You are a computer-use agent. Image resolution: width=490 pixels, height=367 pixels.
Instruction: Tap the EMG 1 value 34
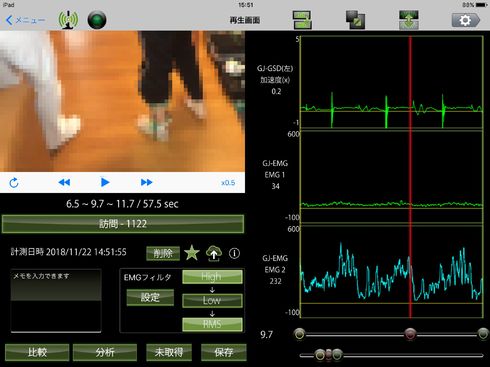click(x=275, y=186)
